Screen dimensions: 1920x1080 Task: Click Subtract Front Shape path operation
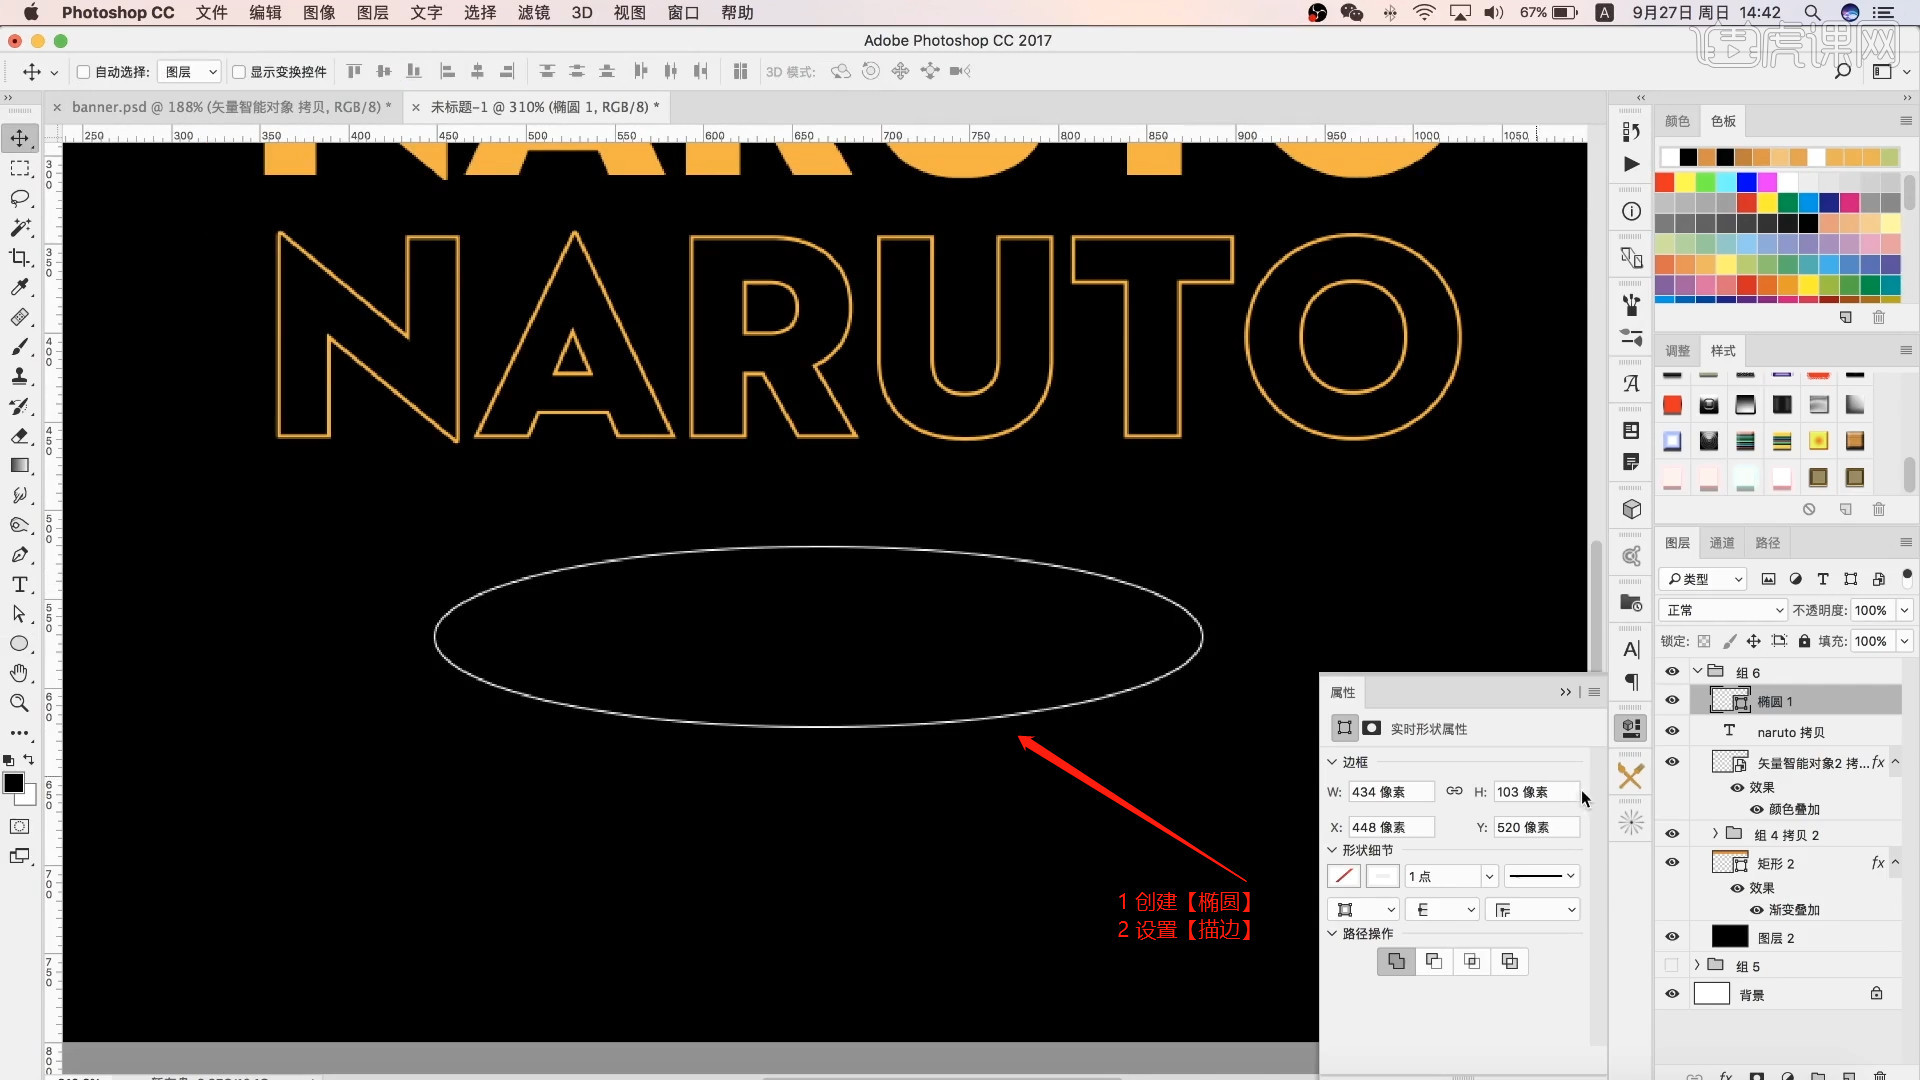(x=1434, y=962)
